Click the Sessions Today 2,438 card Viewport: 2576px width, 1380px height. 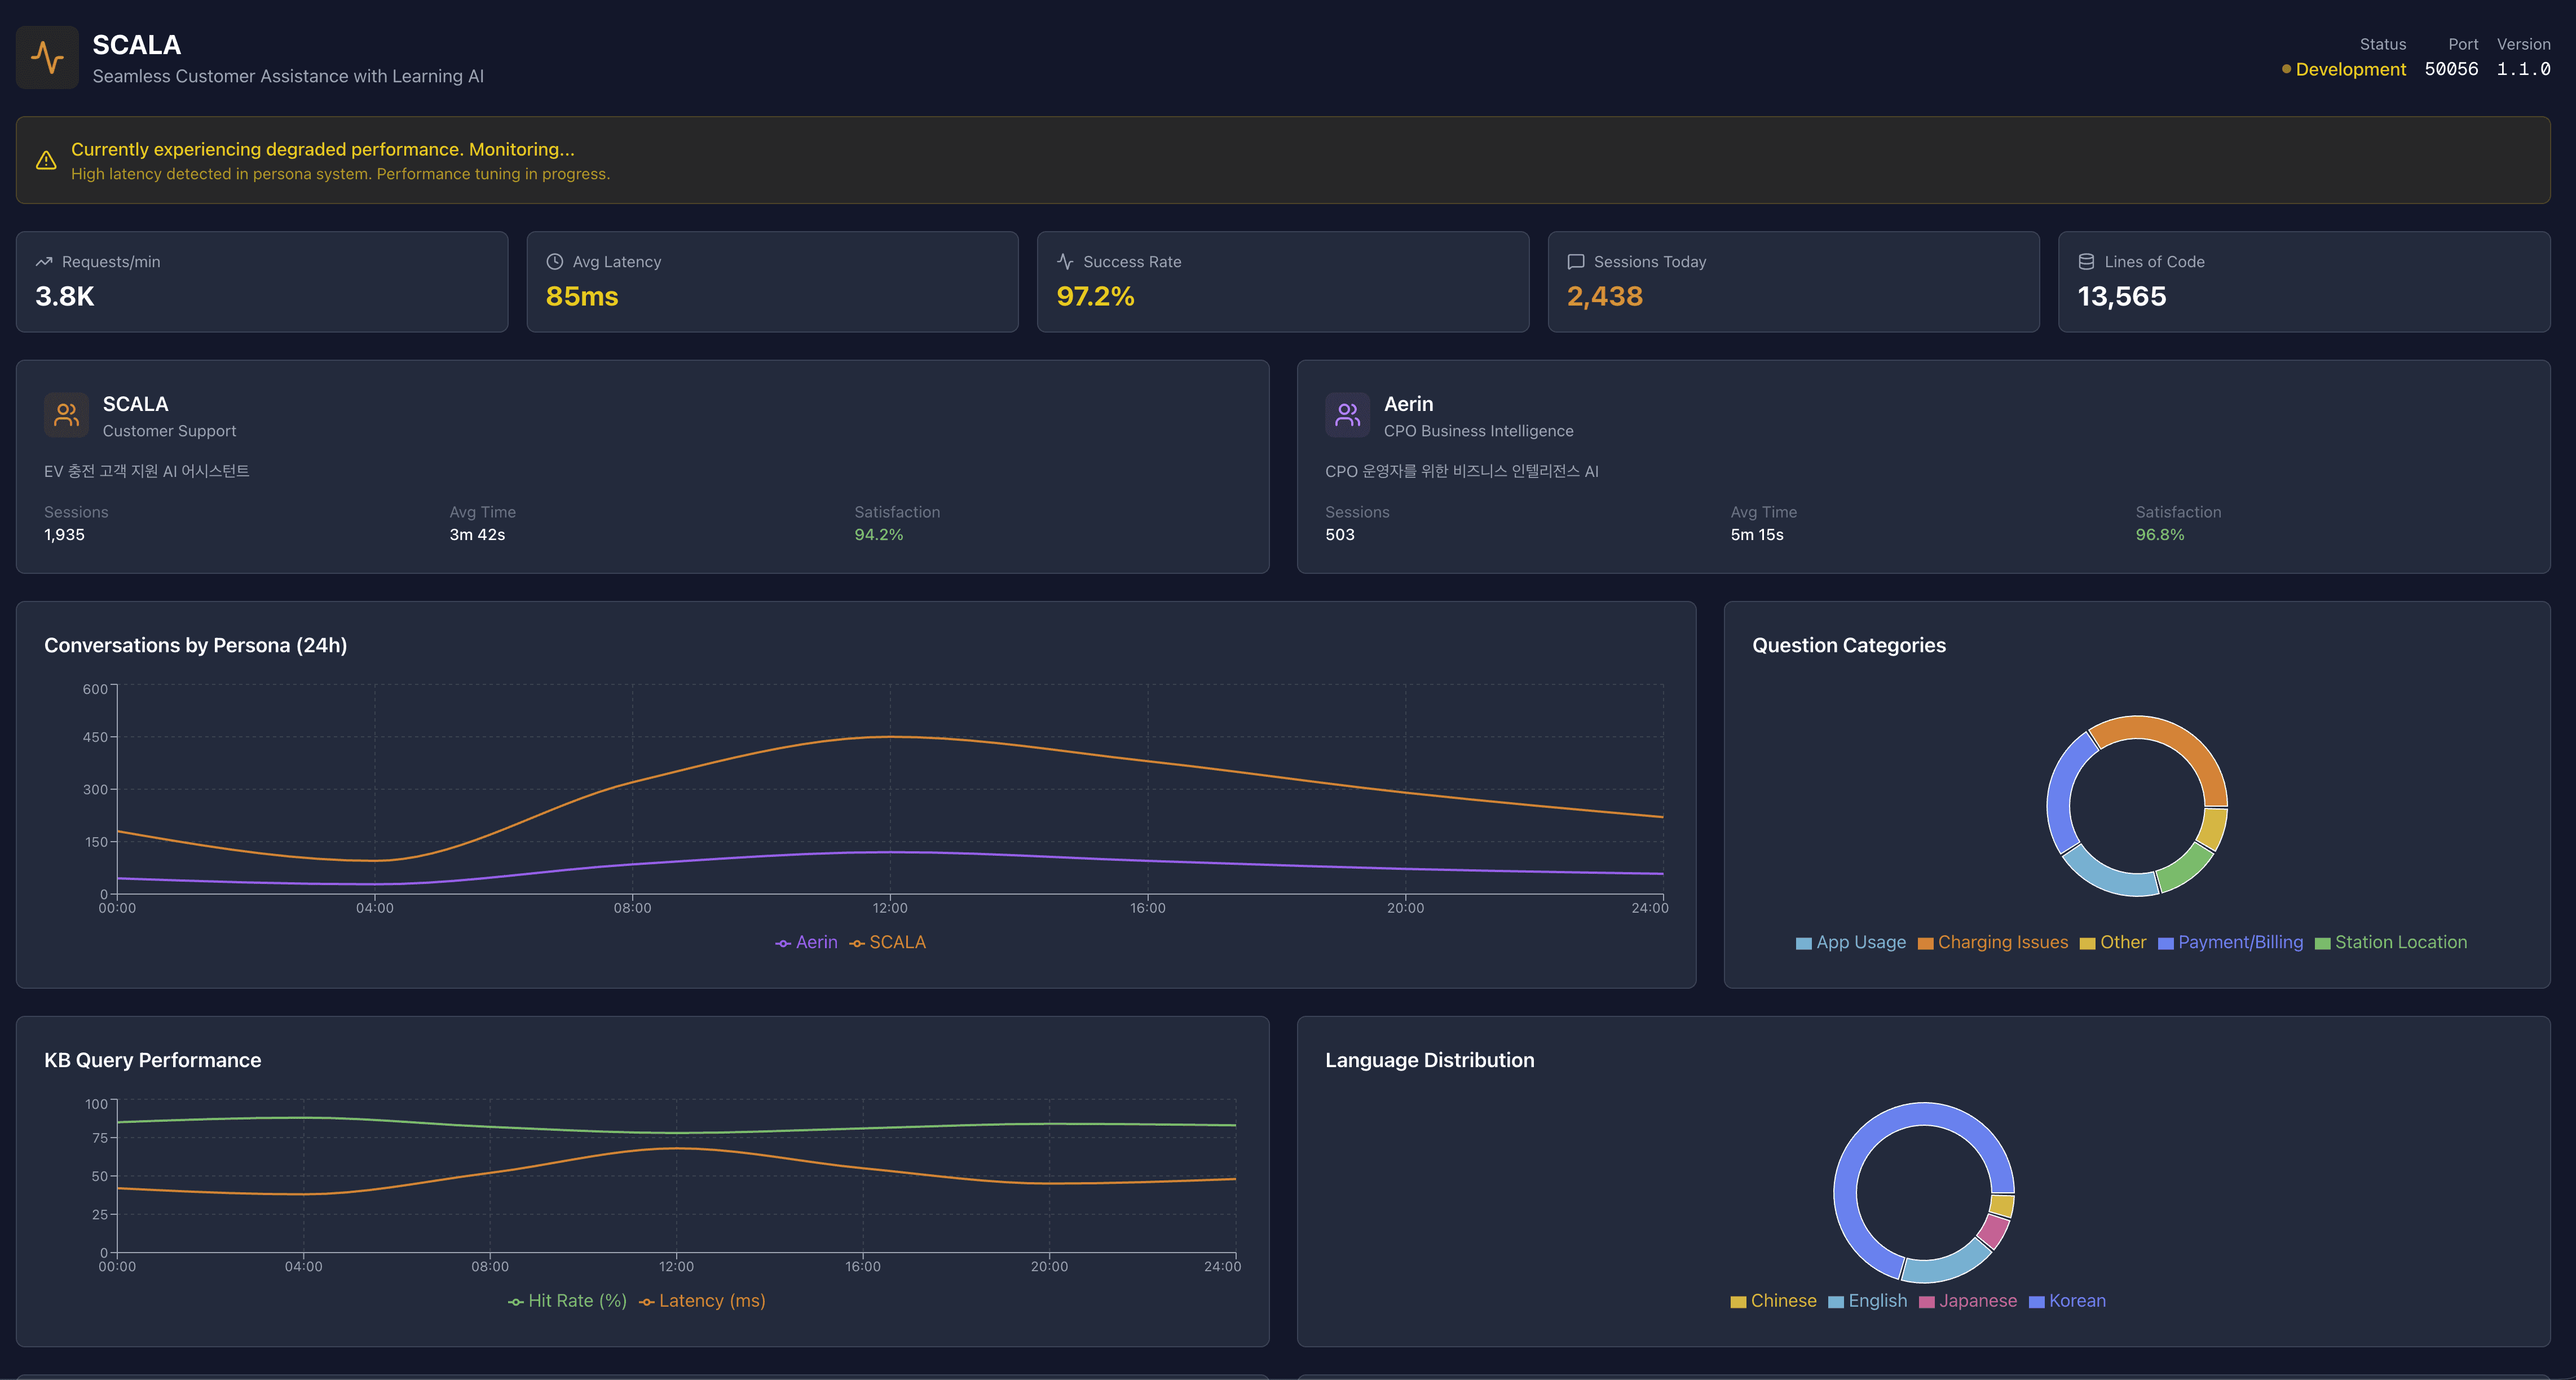pyautogui.click(x=1792, y=282)
